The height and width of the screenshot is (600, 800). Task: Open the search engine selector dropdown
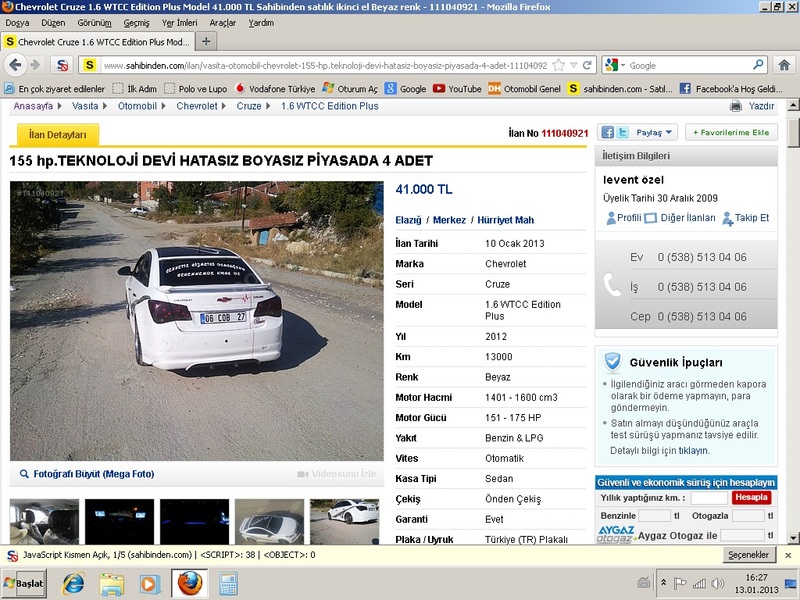(614, 65)
